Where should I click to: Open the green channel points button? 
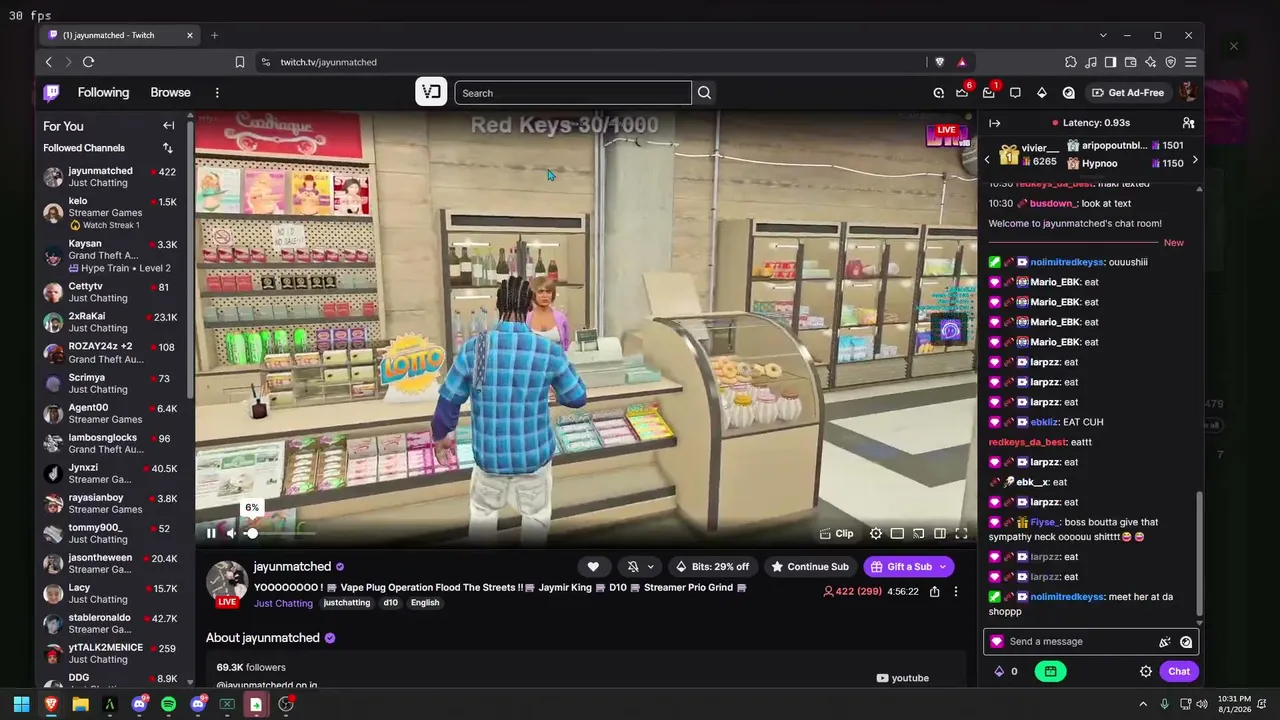pyautogui.click(x=1050, y=672)
